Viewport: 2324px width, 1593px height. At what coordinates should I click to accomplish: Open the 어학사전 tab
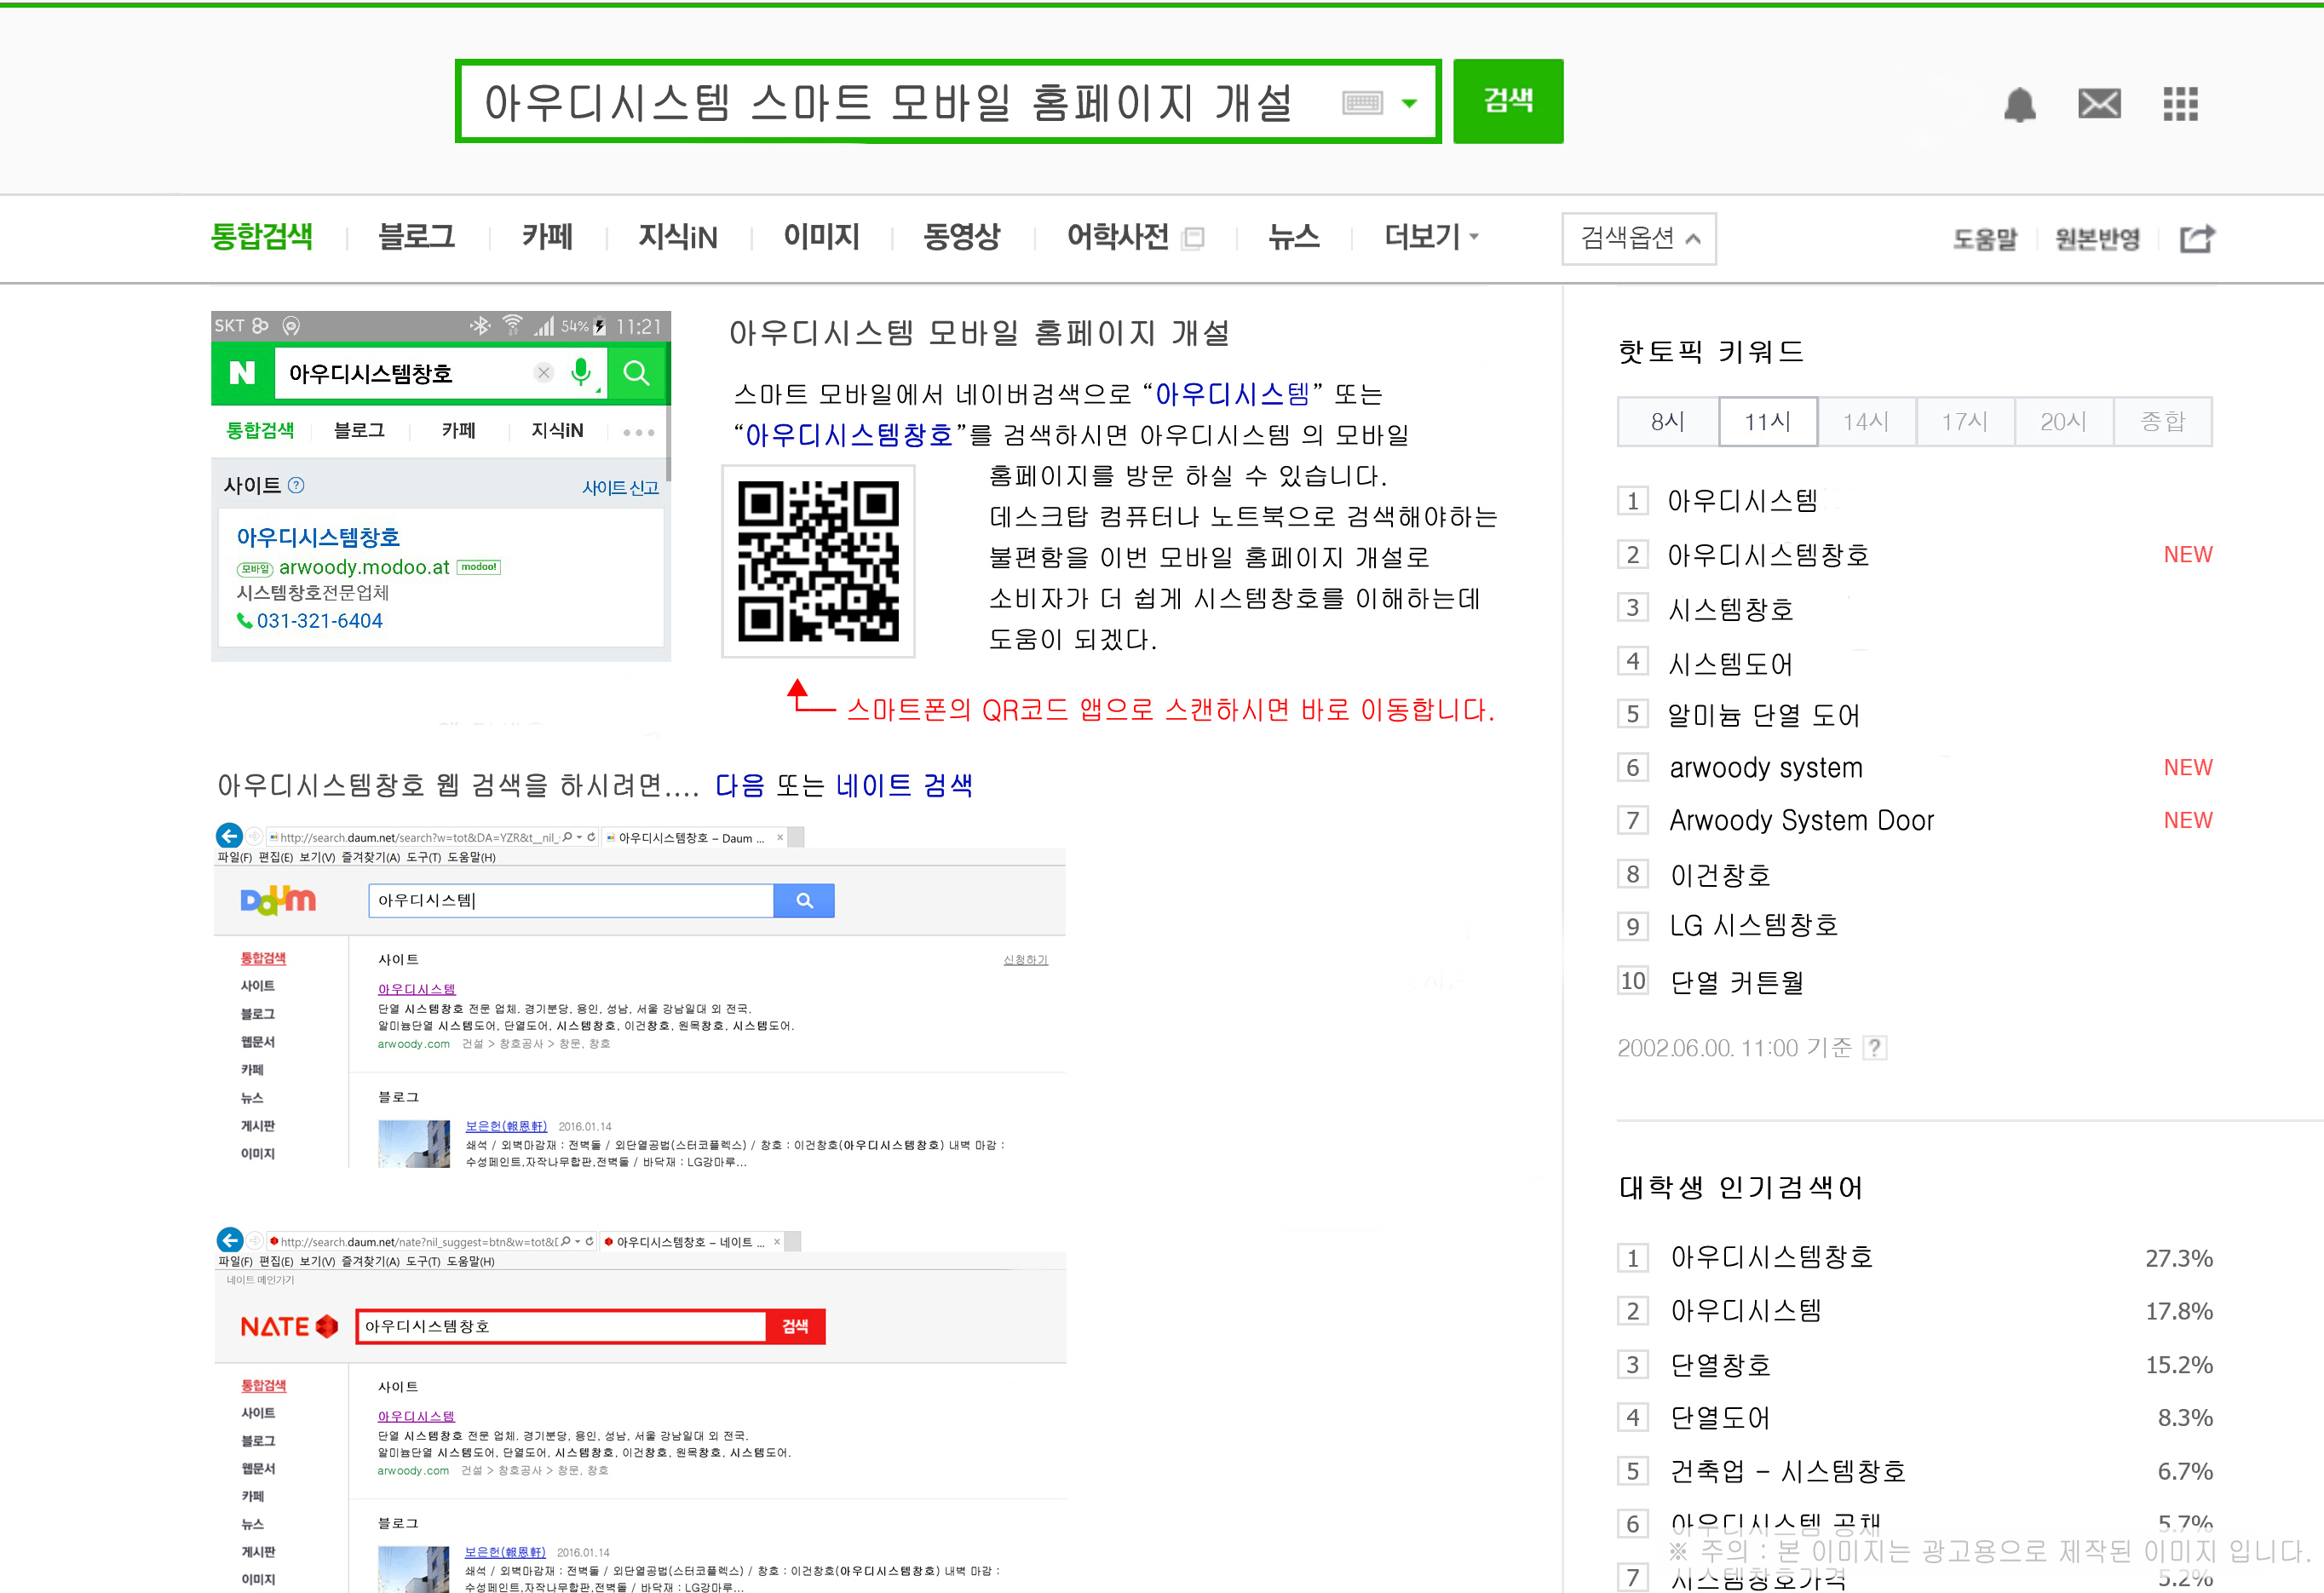coord(1118,237)
